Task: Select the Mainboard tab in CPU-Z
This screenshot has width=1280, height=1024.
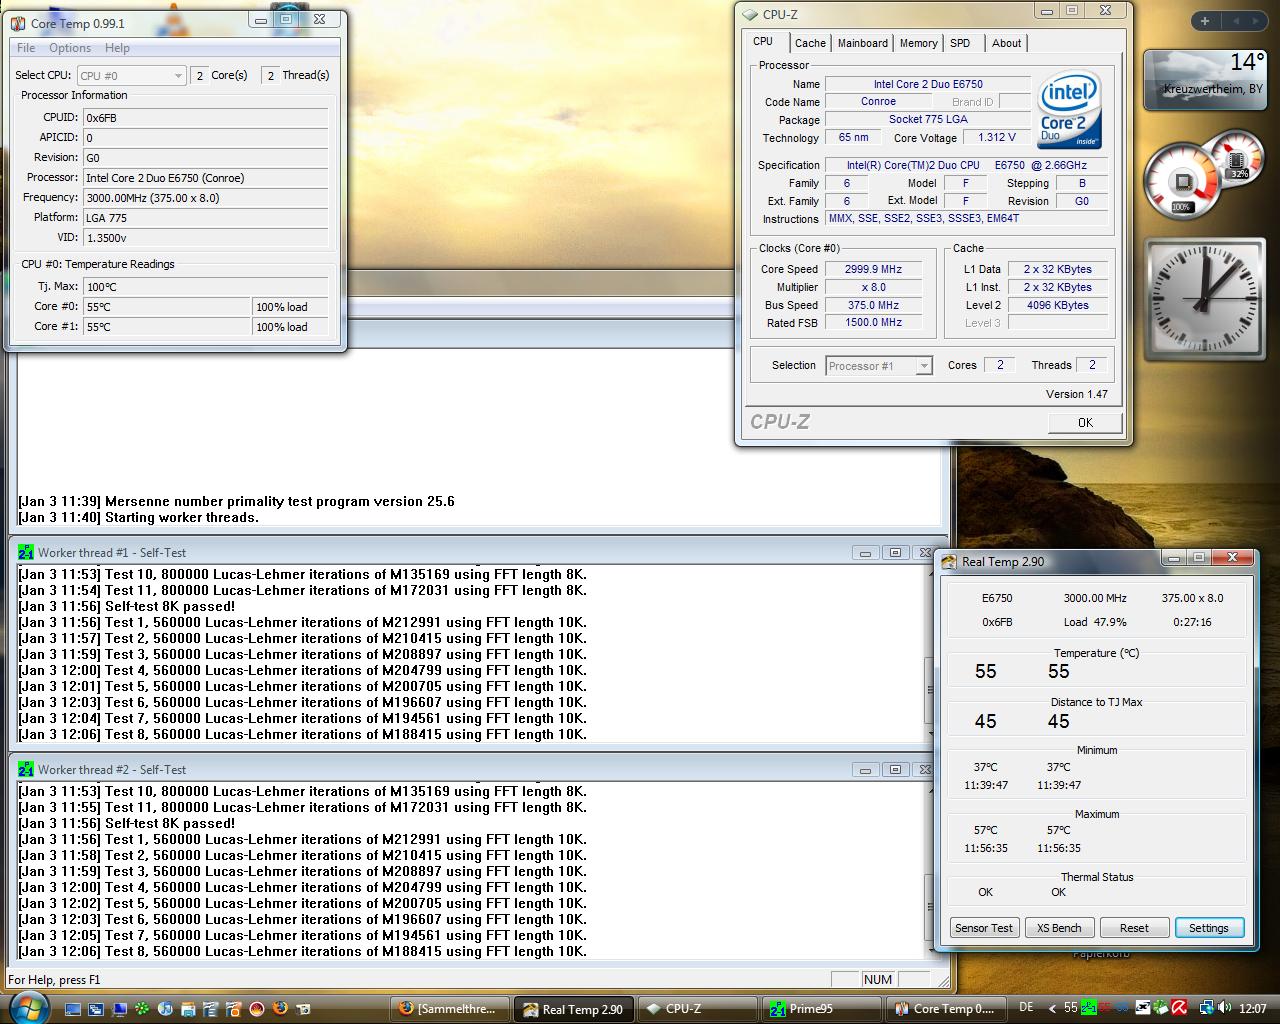Action: [863, 43]
